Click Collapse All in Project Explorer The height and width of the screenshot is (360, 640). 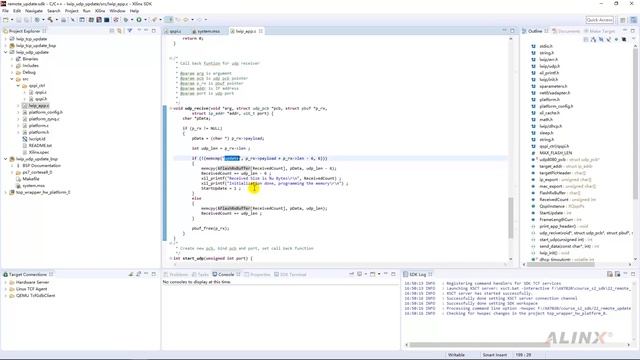click(112, 31)
